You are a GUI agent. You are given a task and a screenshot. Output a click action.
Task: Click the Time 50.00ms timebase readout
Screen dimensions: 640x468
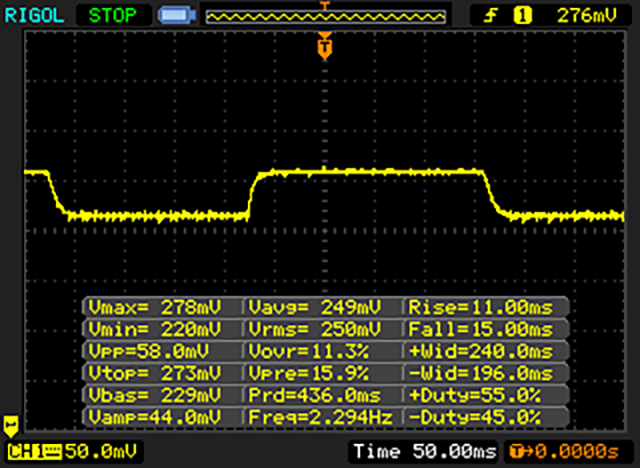point(424,451)
